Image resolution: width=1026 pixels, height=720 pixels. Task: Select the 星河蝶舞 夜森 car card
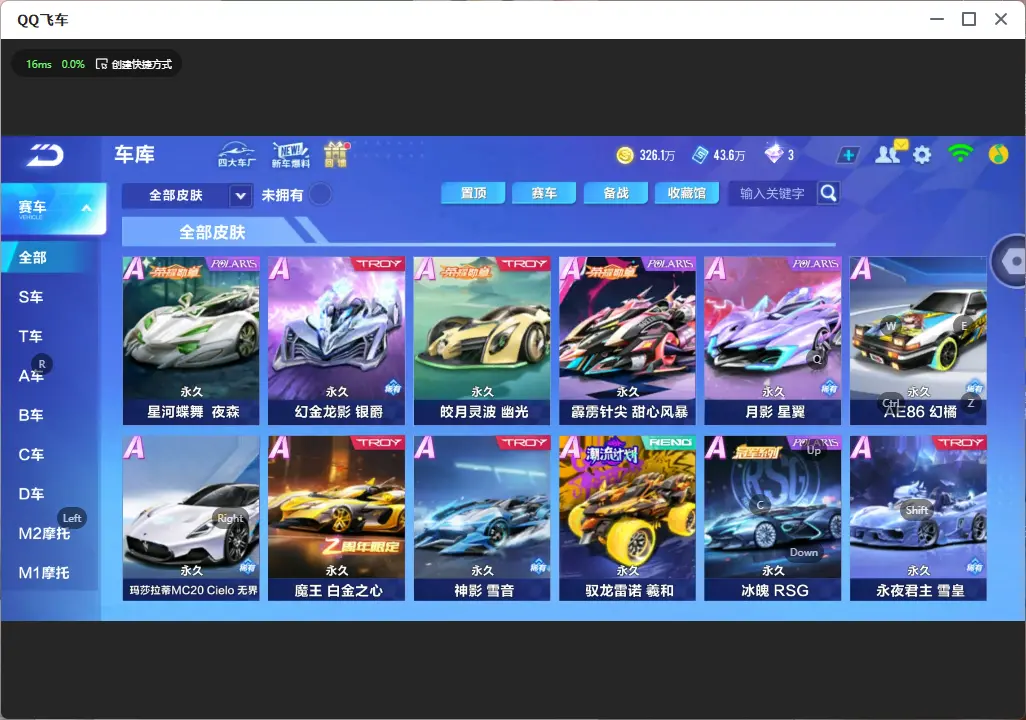pyautogui.click(x=191, y=340)
